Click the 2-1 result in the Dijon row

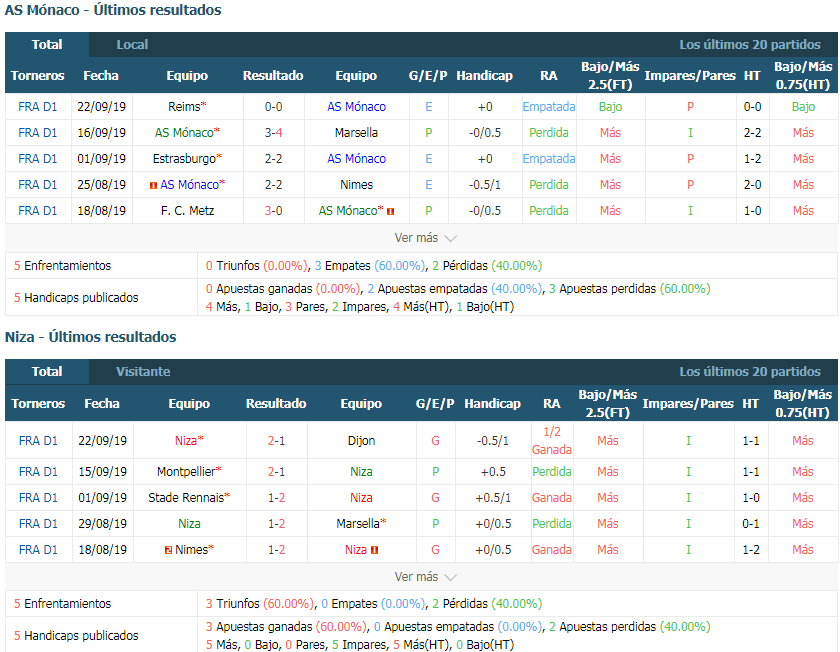pos(276,440)
